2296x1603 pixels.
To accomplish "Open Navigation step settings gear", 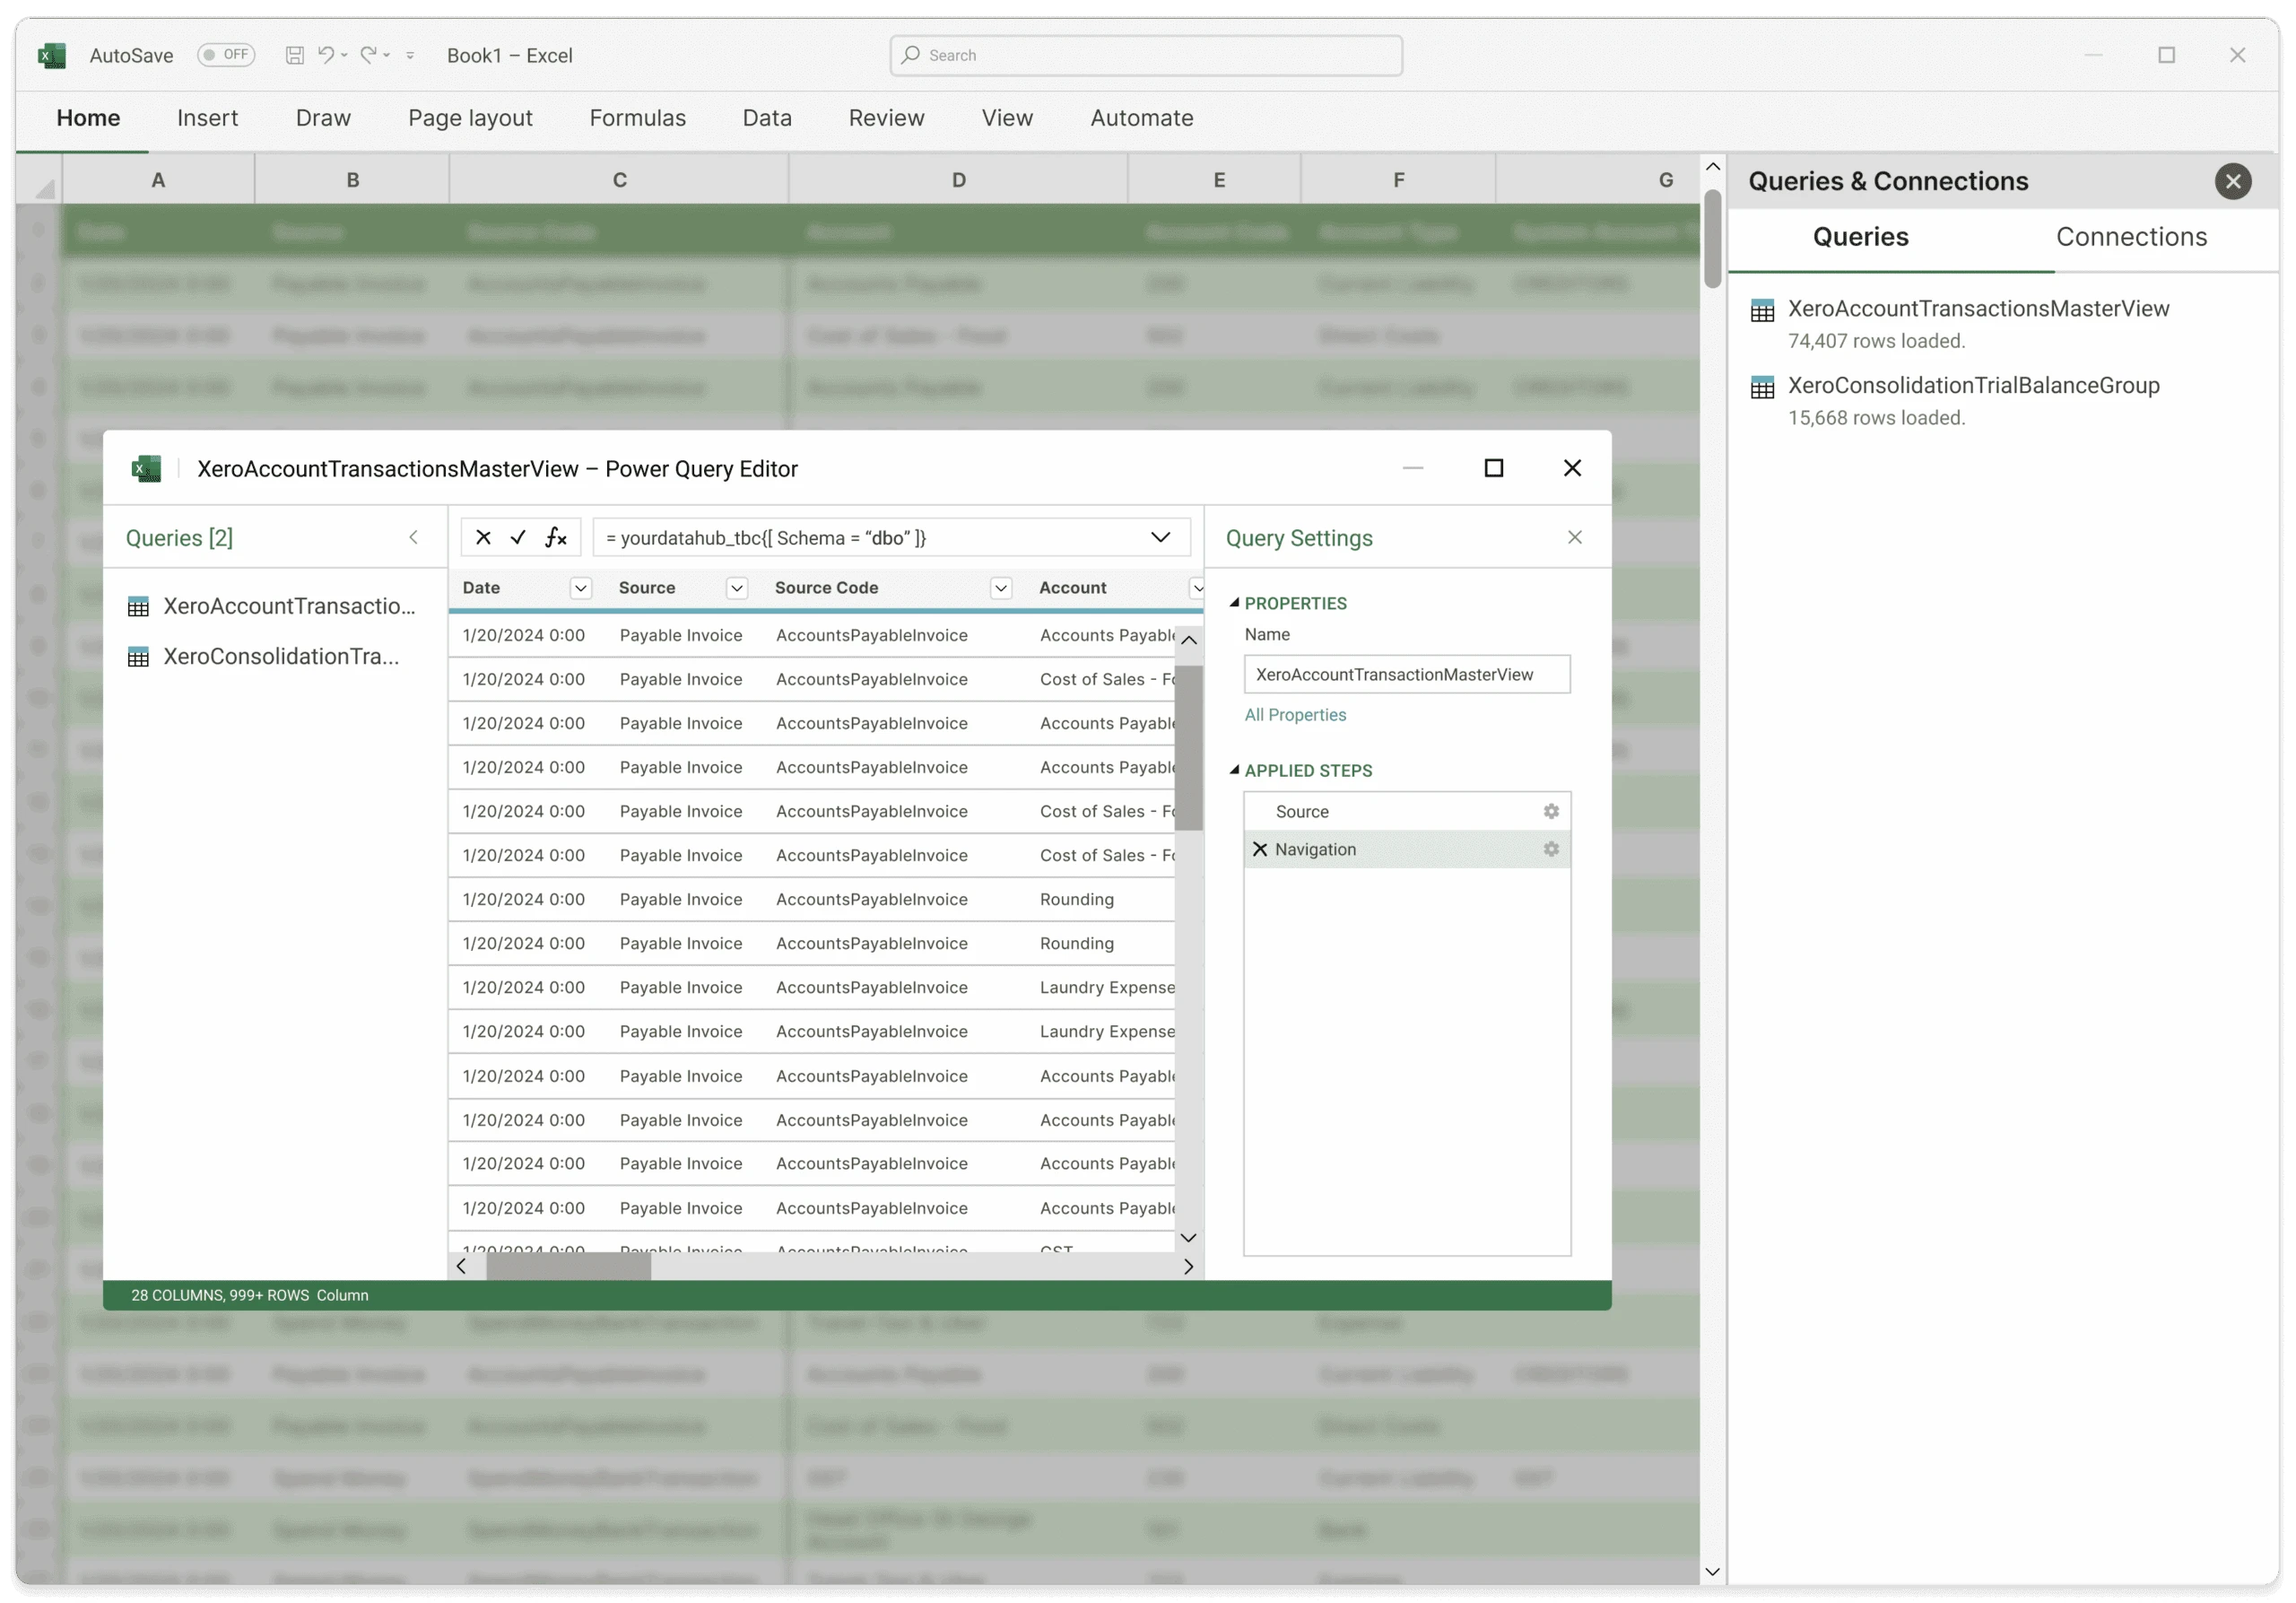I will click(1550, 849).
